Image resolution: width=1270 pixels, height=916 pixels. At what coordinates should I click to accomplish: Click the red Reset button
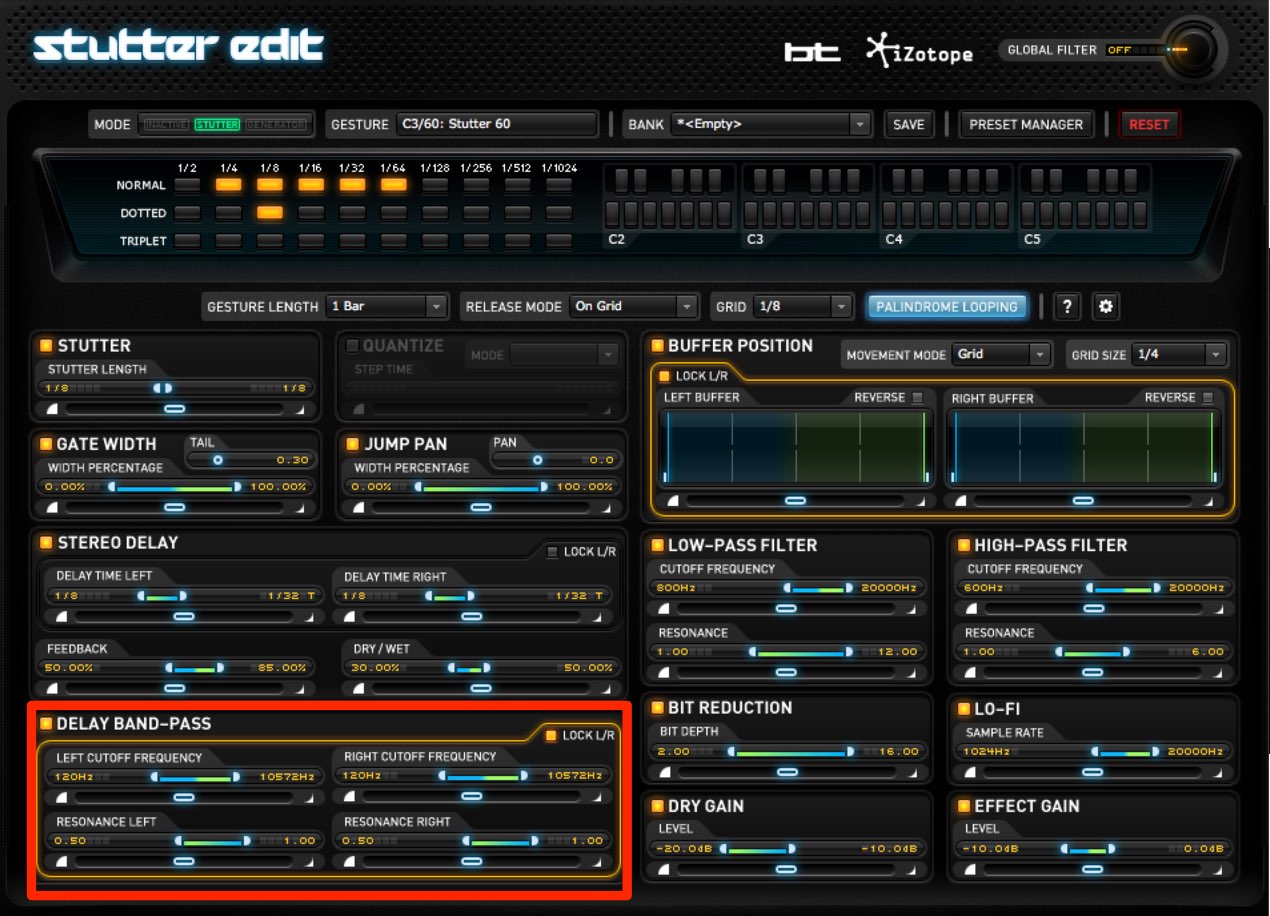(1149, 124)
